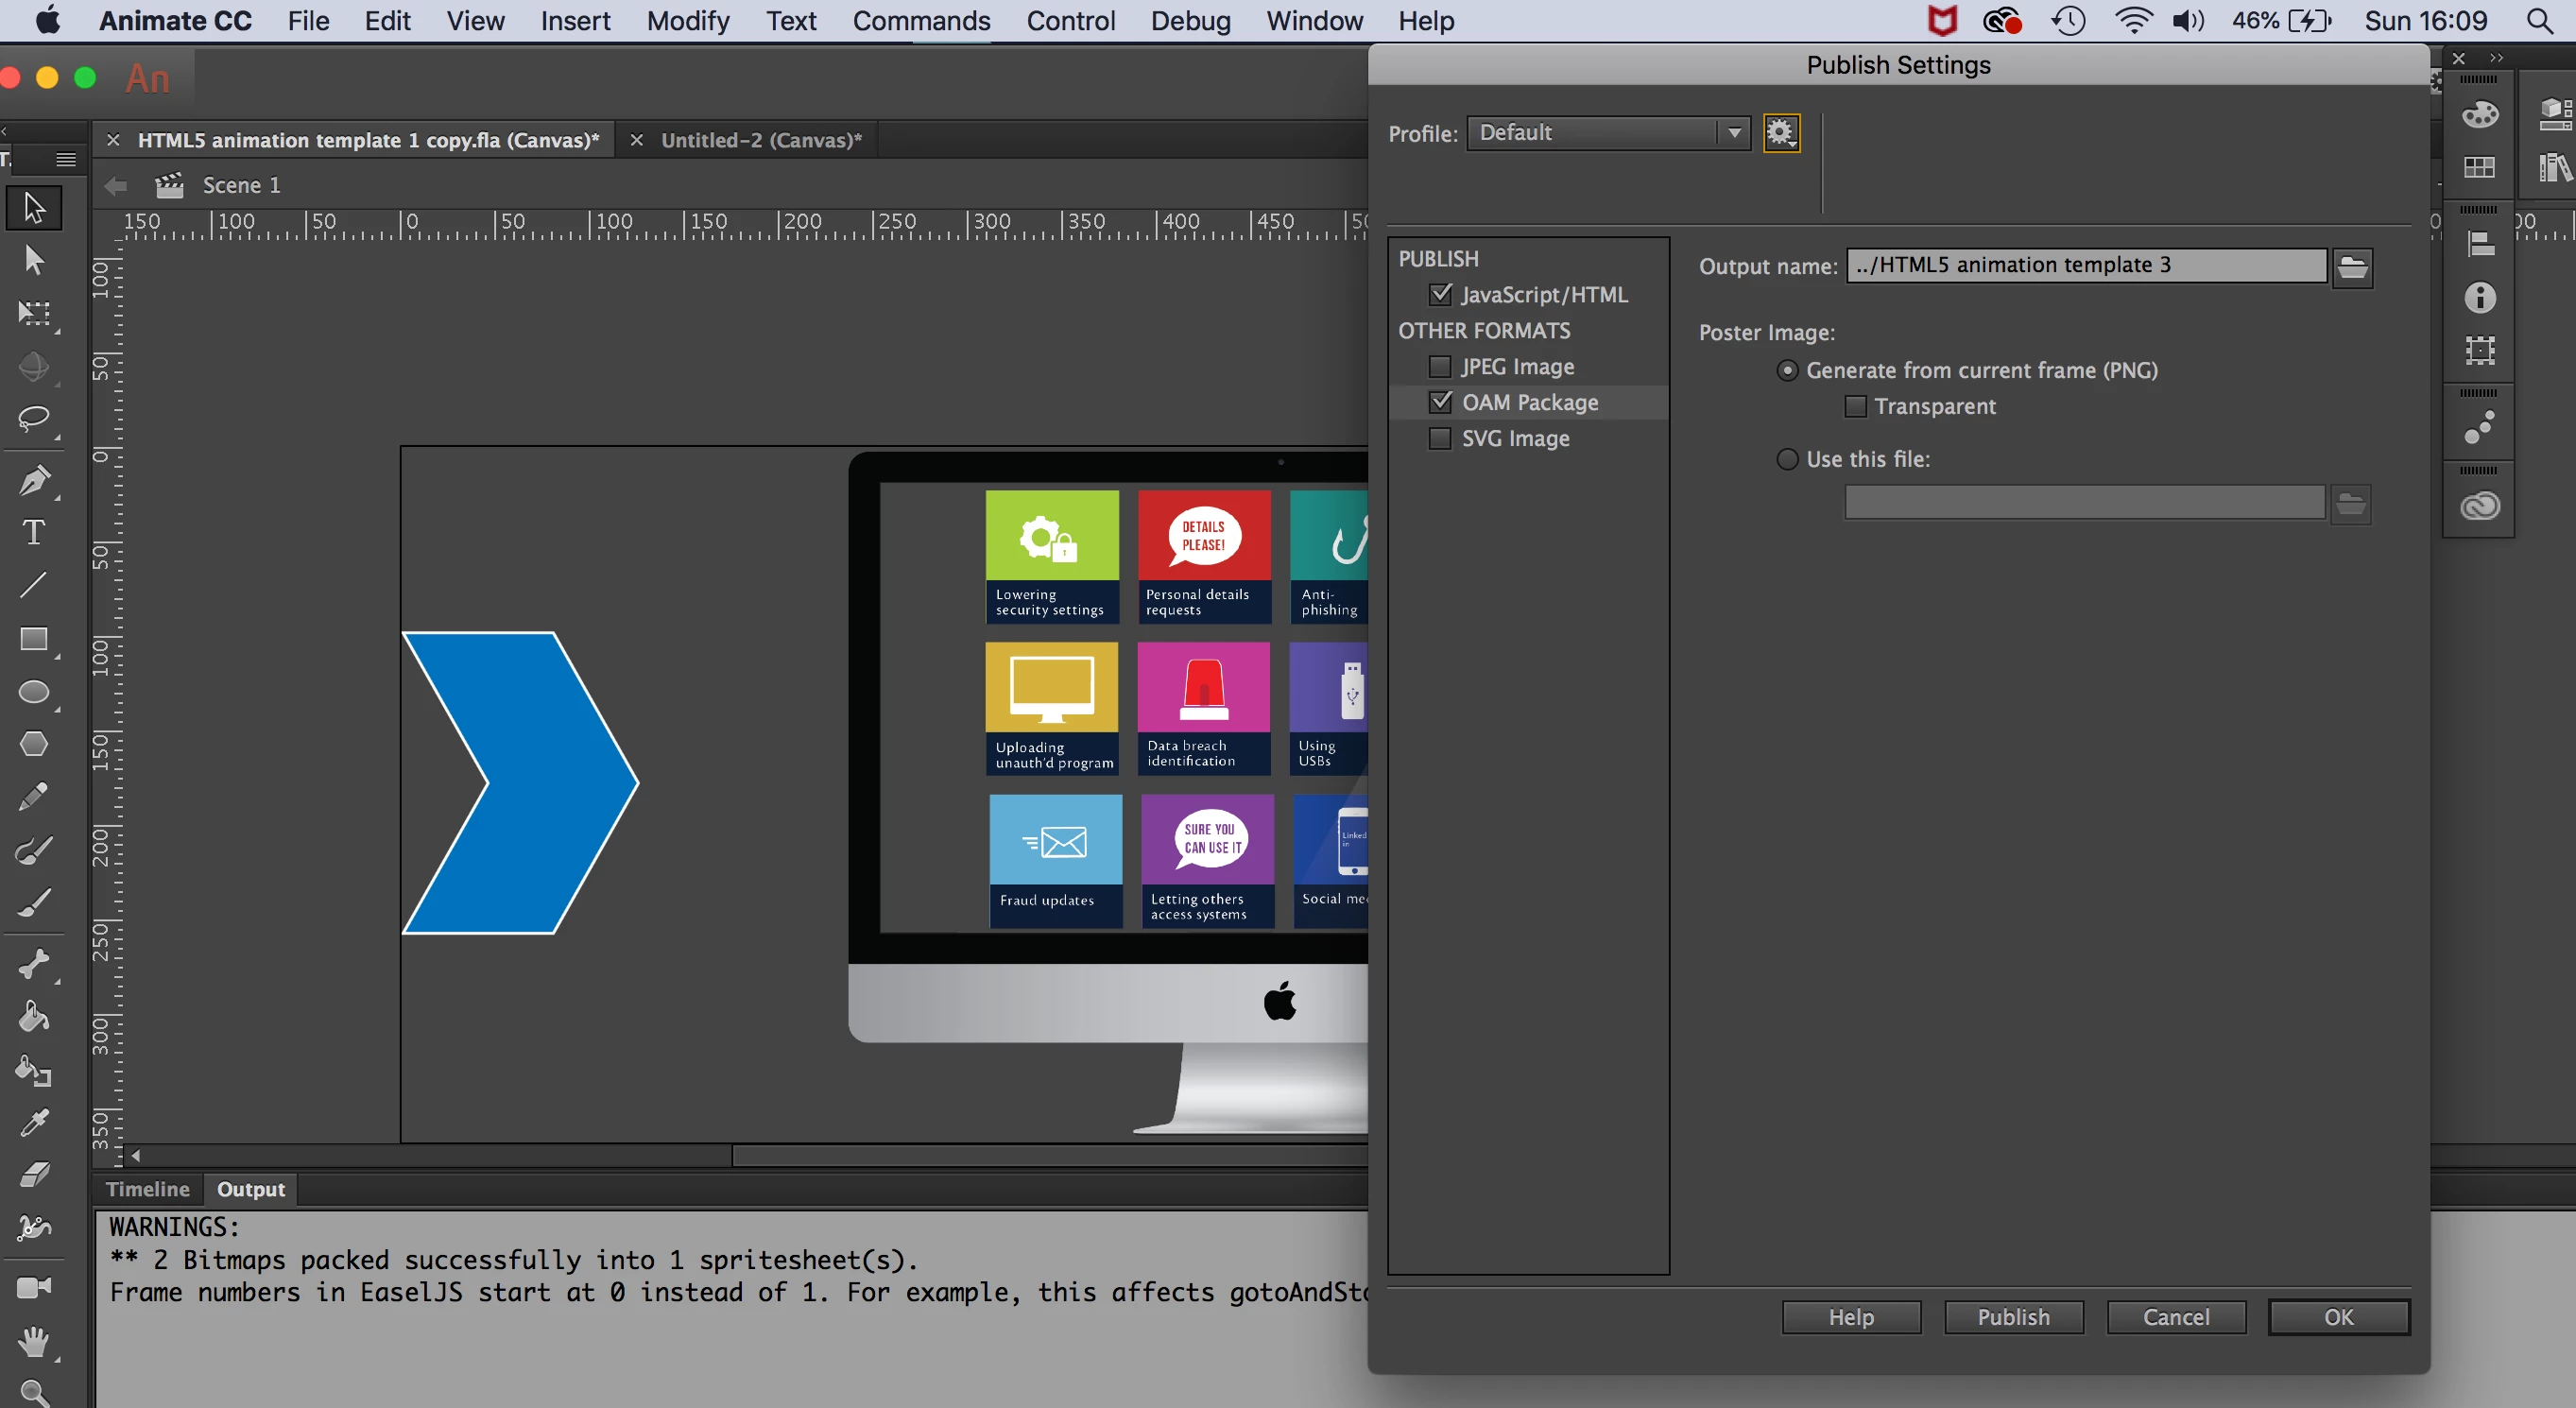2576x1408 pixels.
Task: Click in the Output name field
Action: 2085,265
